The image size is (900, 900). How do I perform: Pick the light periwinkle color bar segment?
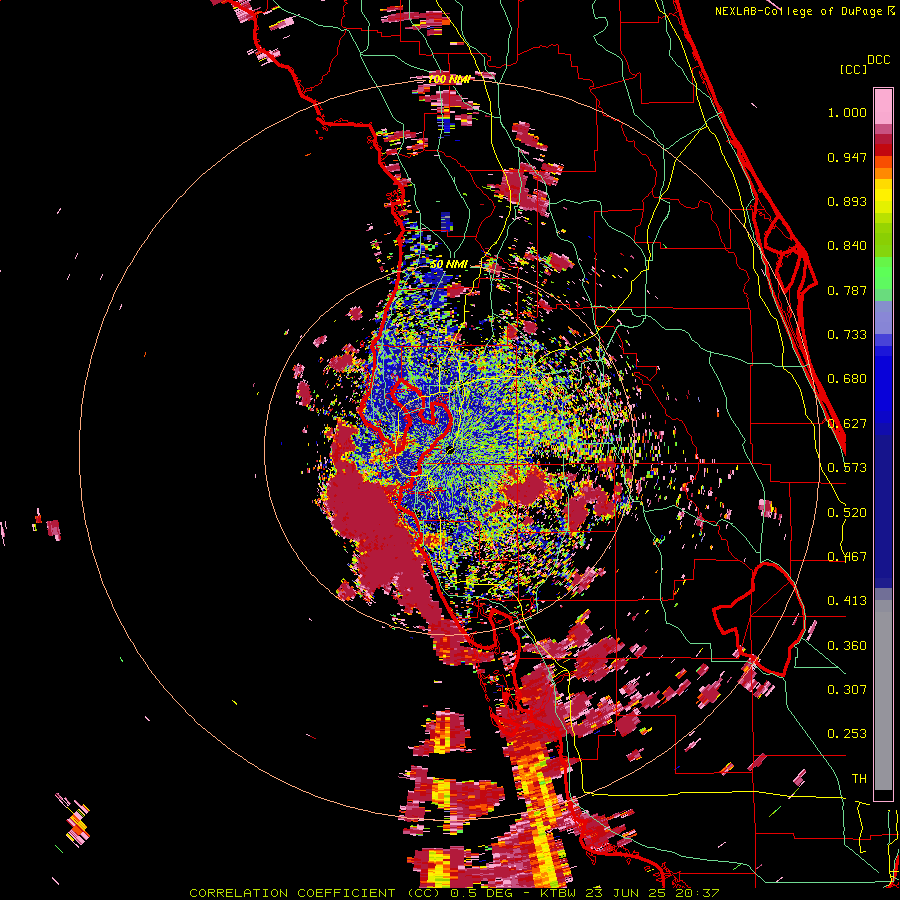click(883, 317)
